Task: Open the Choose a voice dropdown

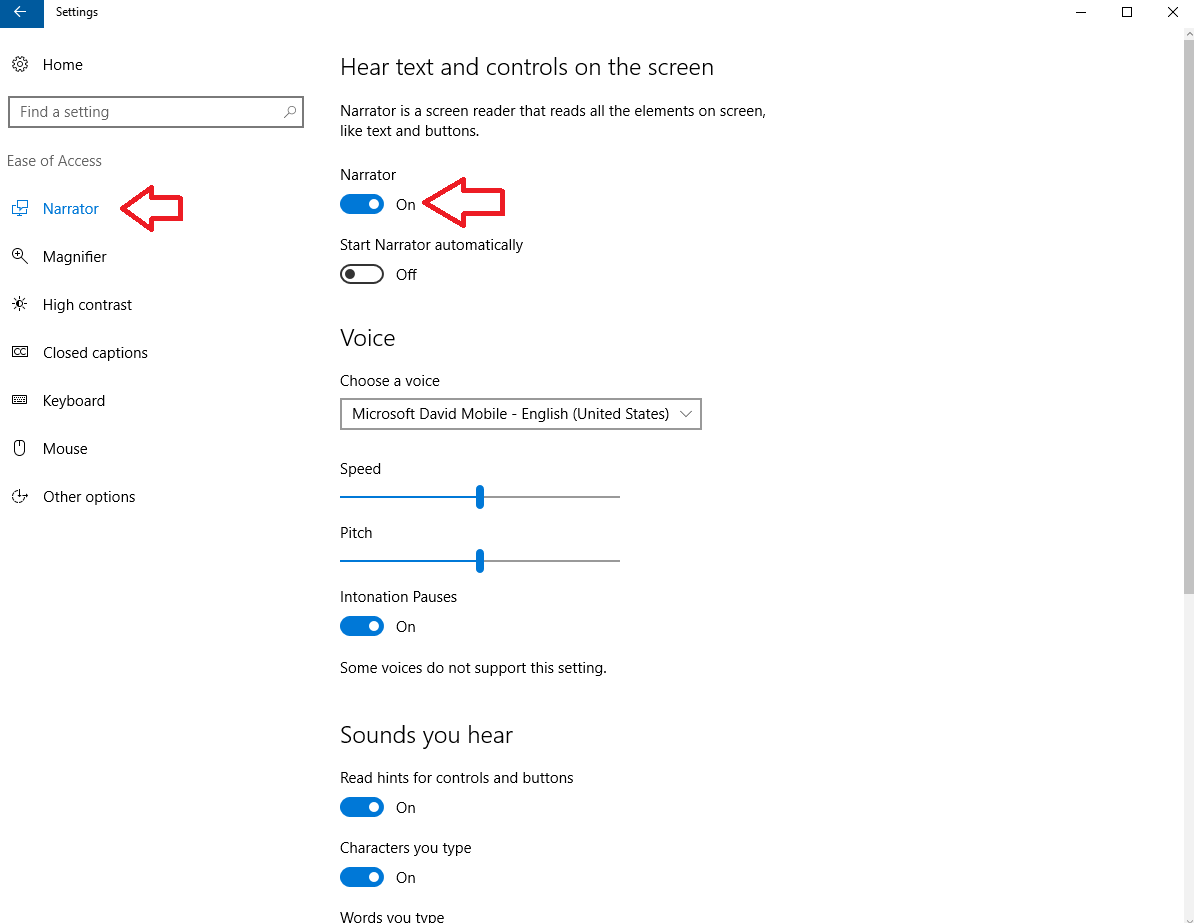Action: point(520,414)
